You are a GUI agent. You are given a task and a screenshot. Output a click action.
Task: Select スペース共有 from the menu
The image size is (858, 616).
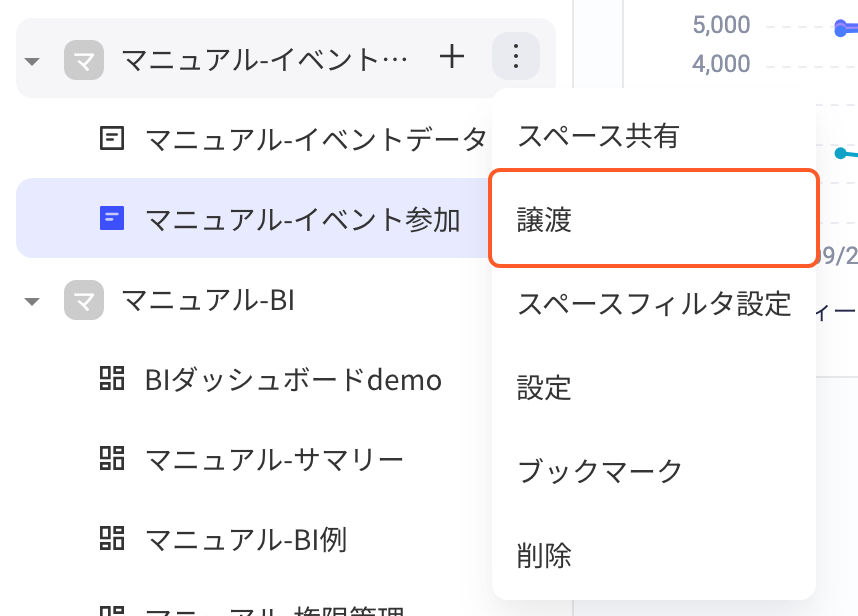click(654, 136)
